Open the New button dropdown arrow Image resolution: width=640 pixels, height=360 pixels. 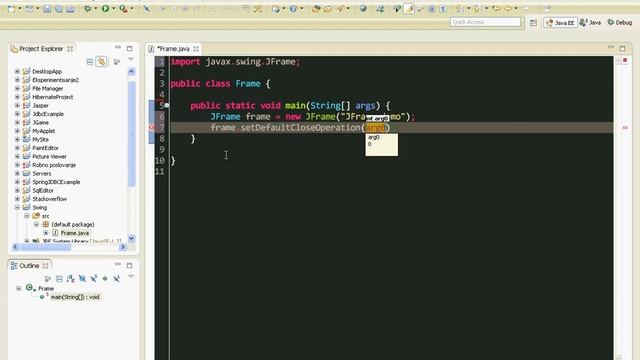tap(19, 9)
